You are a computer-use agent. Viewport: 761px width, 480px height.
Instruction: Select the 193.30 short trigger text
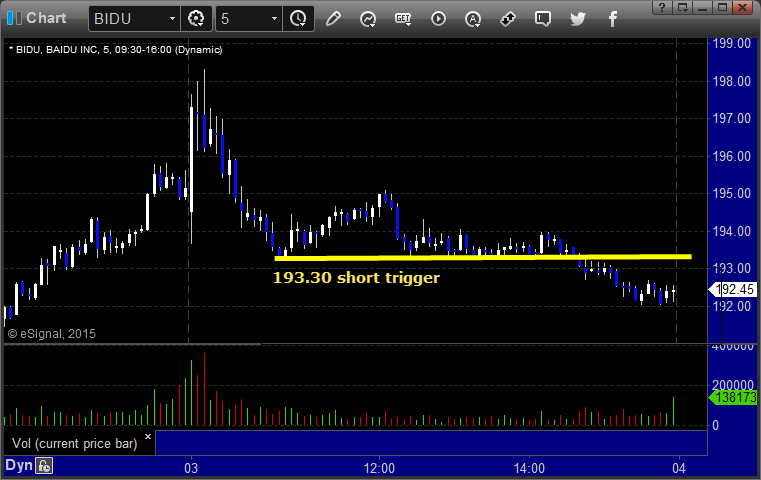(x=356, y=278)
